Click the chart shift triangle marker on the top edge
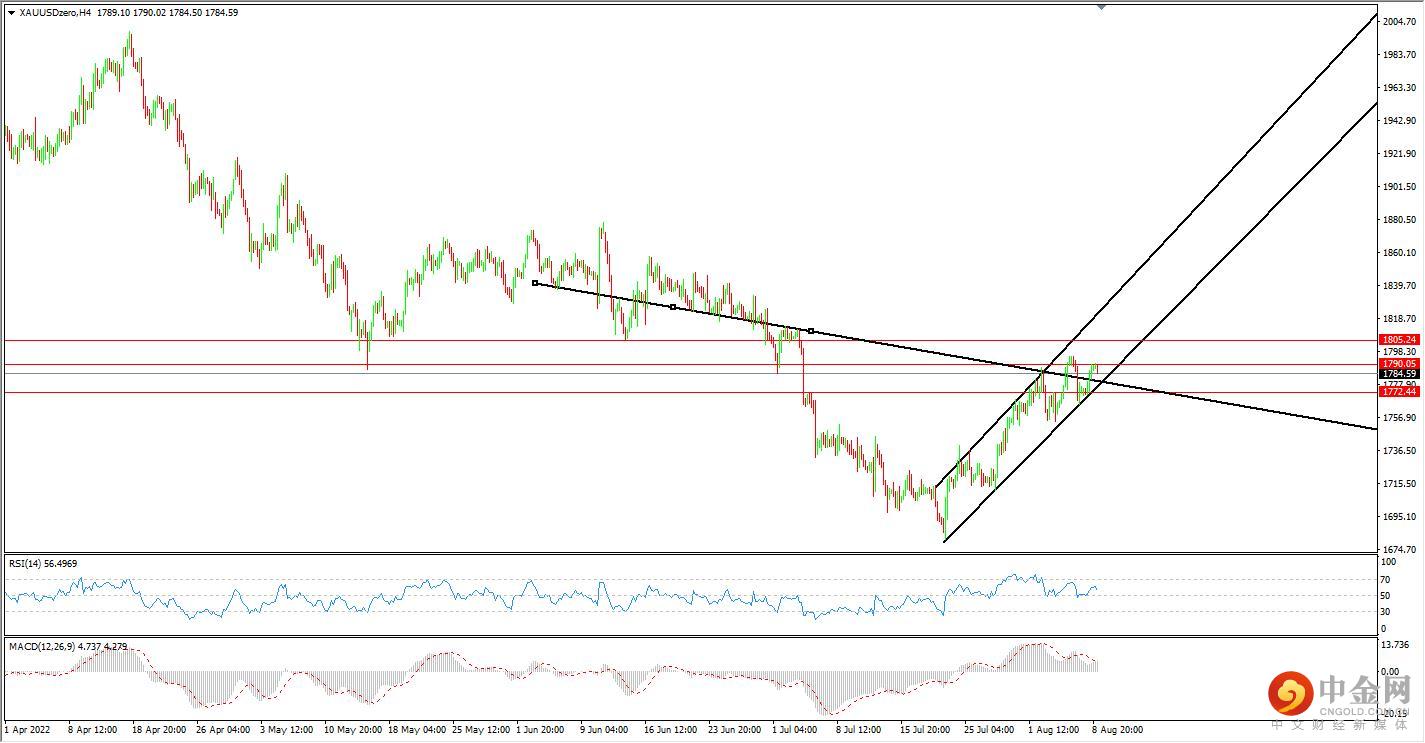The image size is (1425, 743). [1101, 6]
